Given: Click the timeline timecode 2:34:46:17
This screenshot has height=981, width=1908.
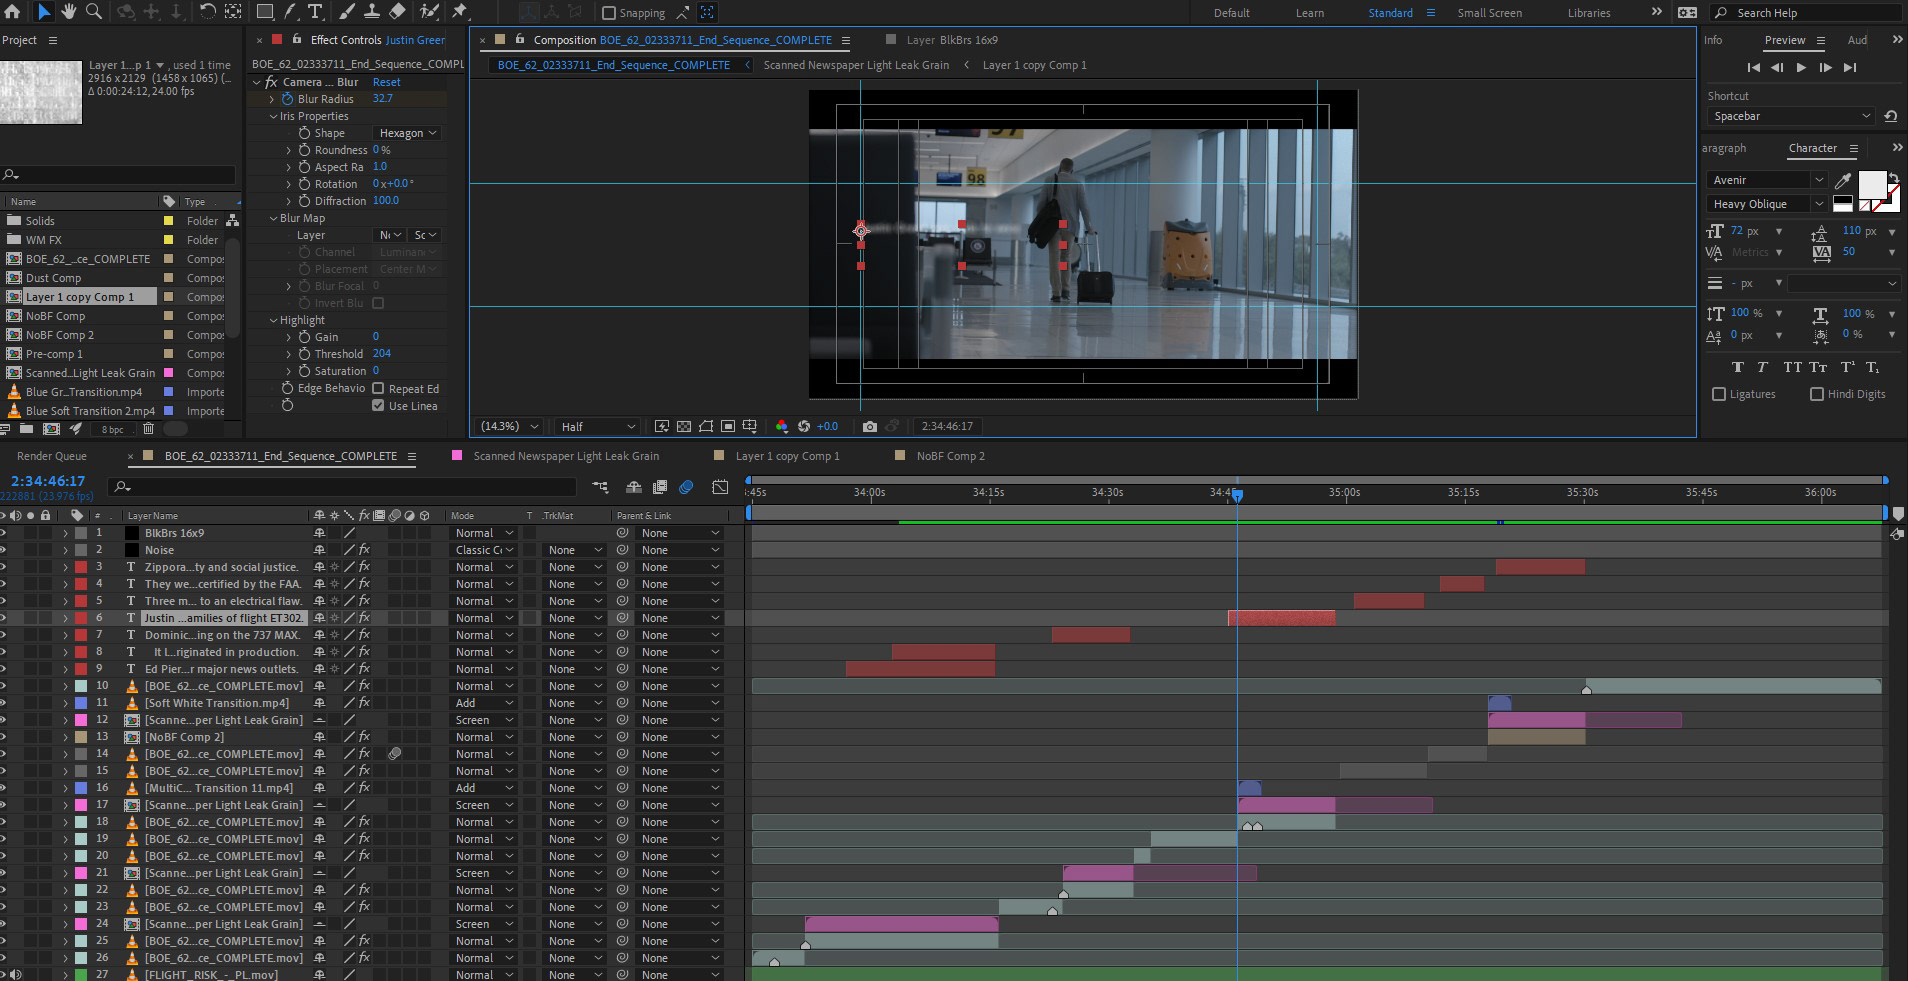Looking at the screenshot, I should pos(47,481).
